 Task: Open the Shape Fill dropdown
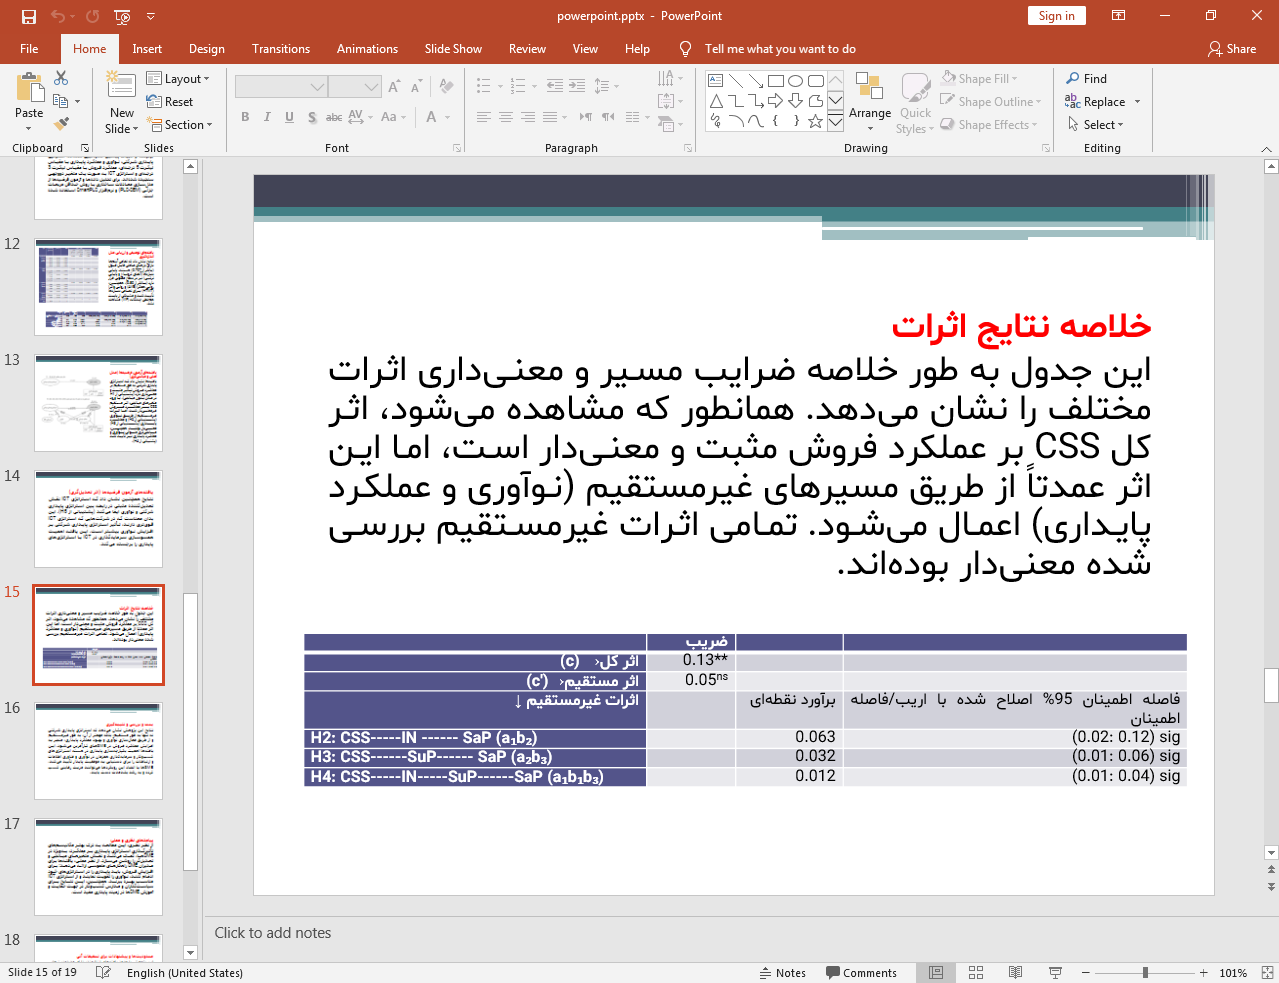[979, 79]
